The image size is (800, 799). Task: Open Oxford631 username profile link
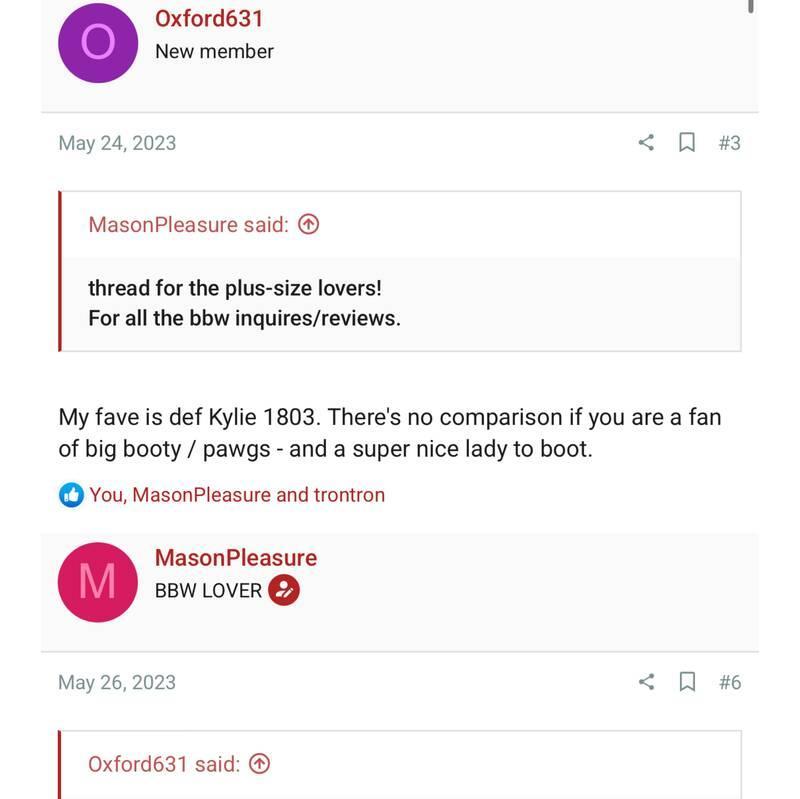(209, 18)
